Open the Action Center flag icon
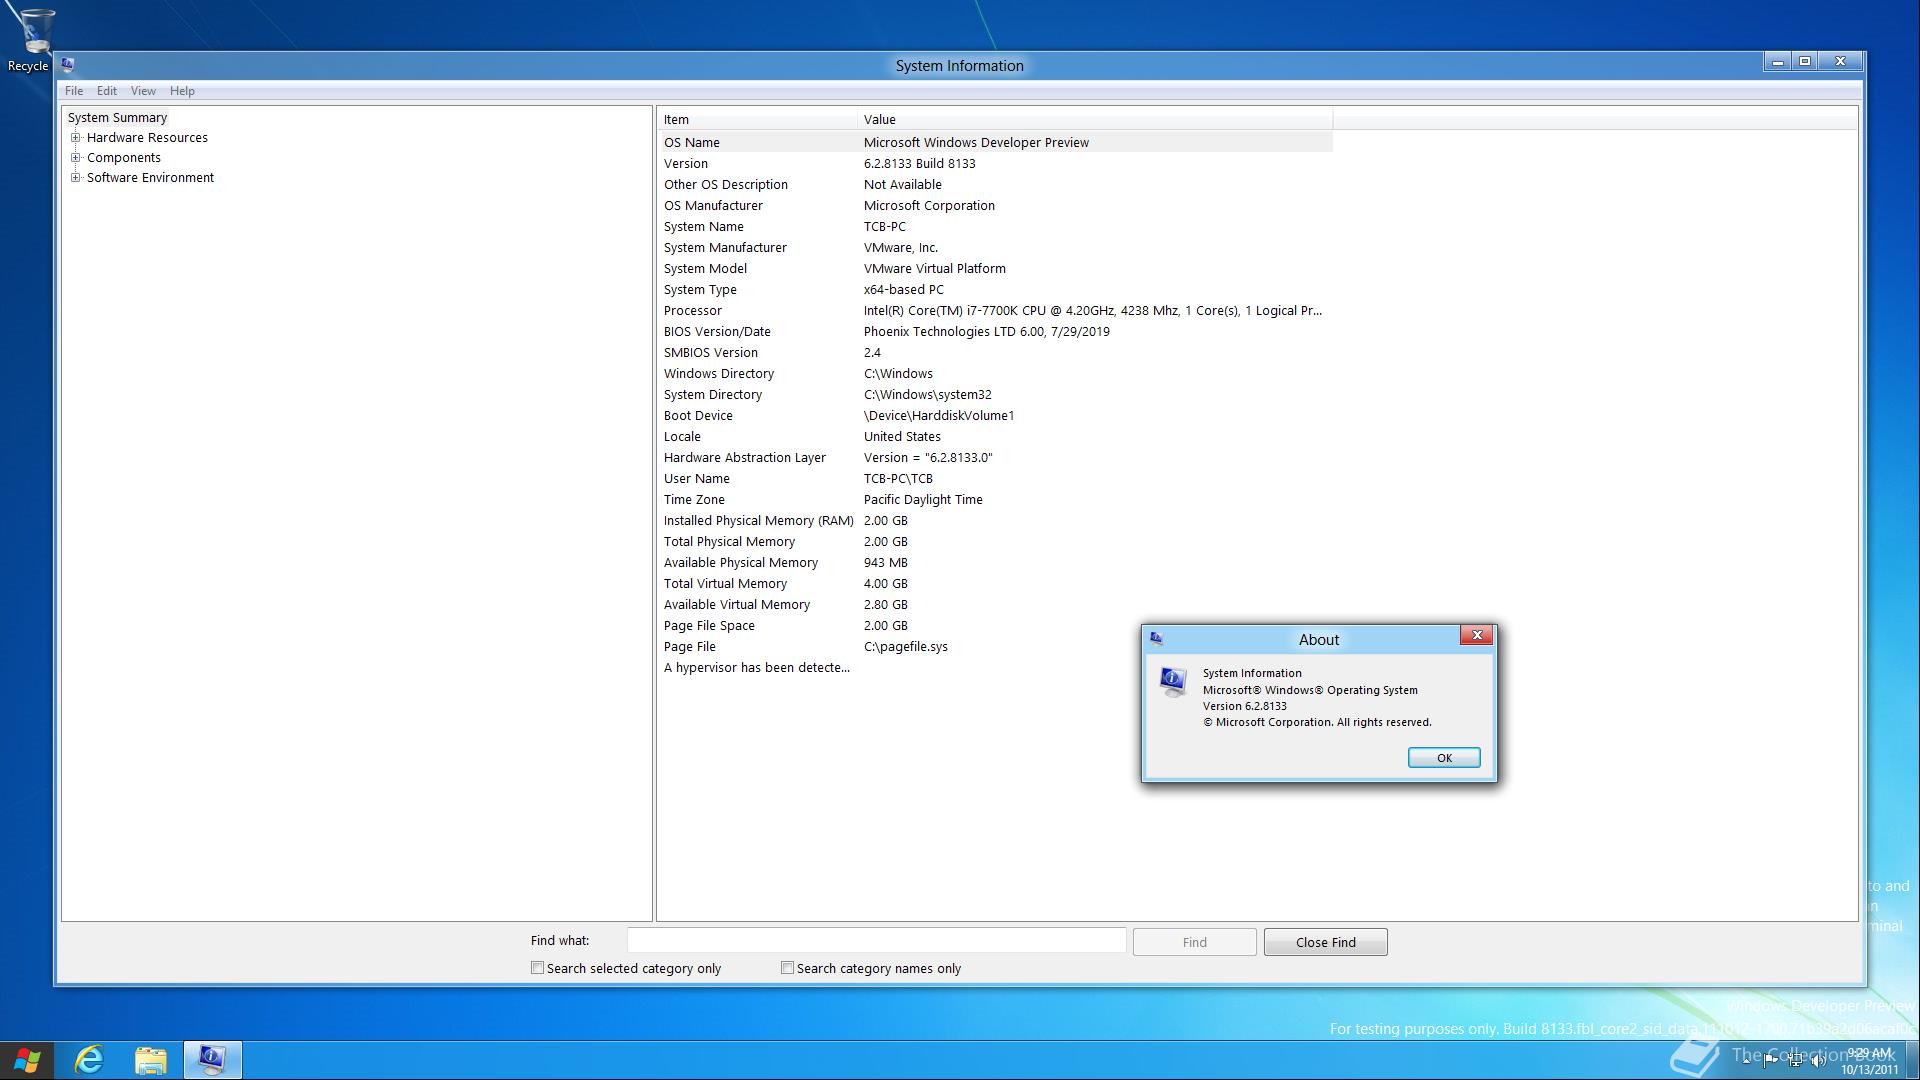Viewport: 1920px width, 1080px height. point(1770,1060)
